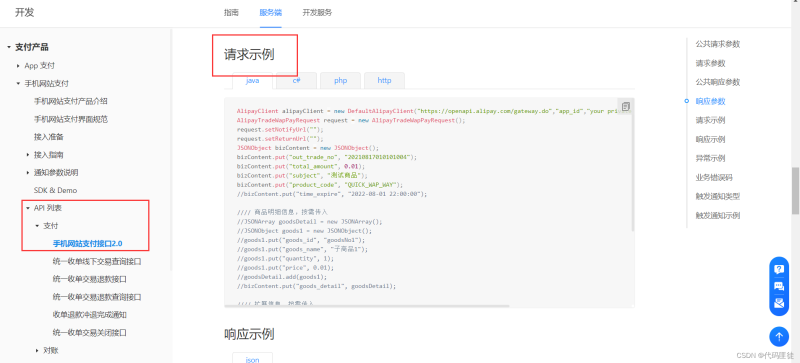The width and height of the screenshot is (800, 363).
Task: Click the page vertical scrollbar thumb
Action: point(795,191)
